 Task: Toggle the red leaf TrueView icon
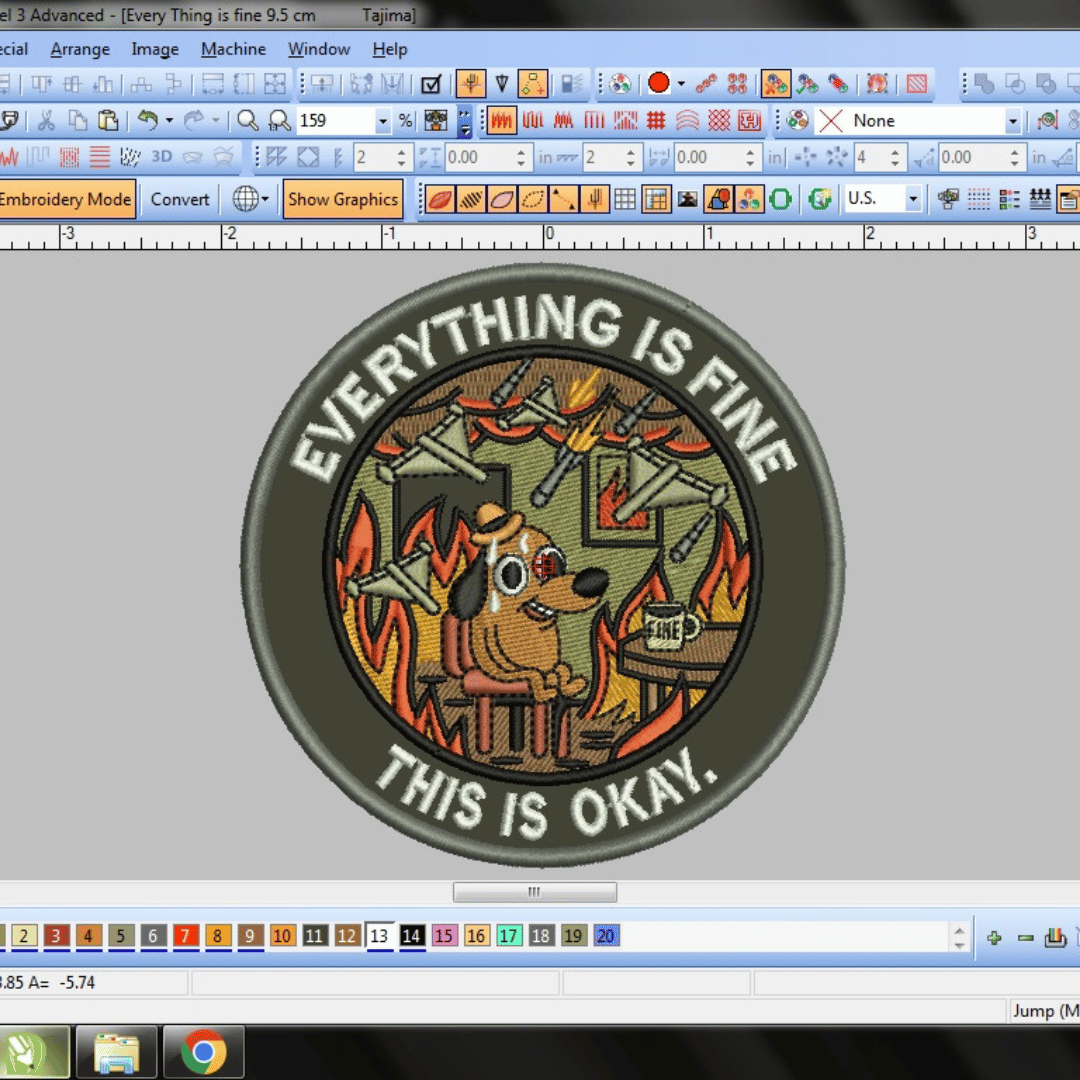click(440, 199)
